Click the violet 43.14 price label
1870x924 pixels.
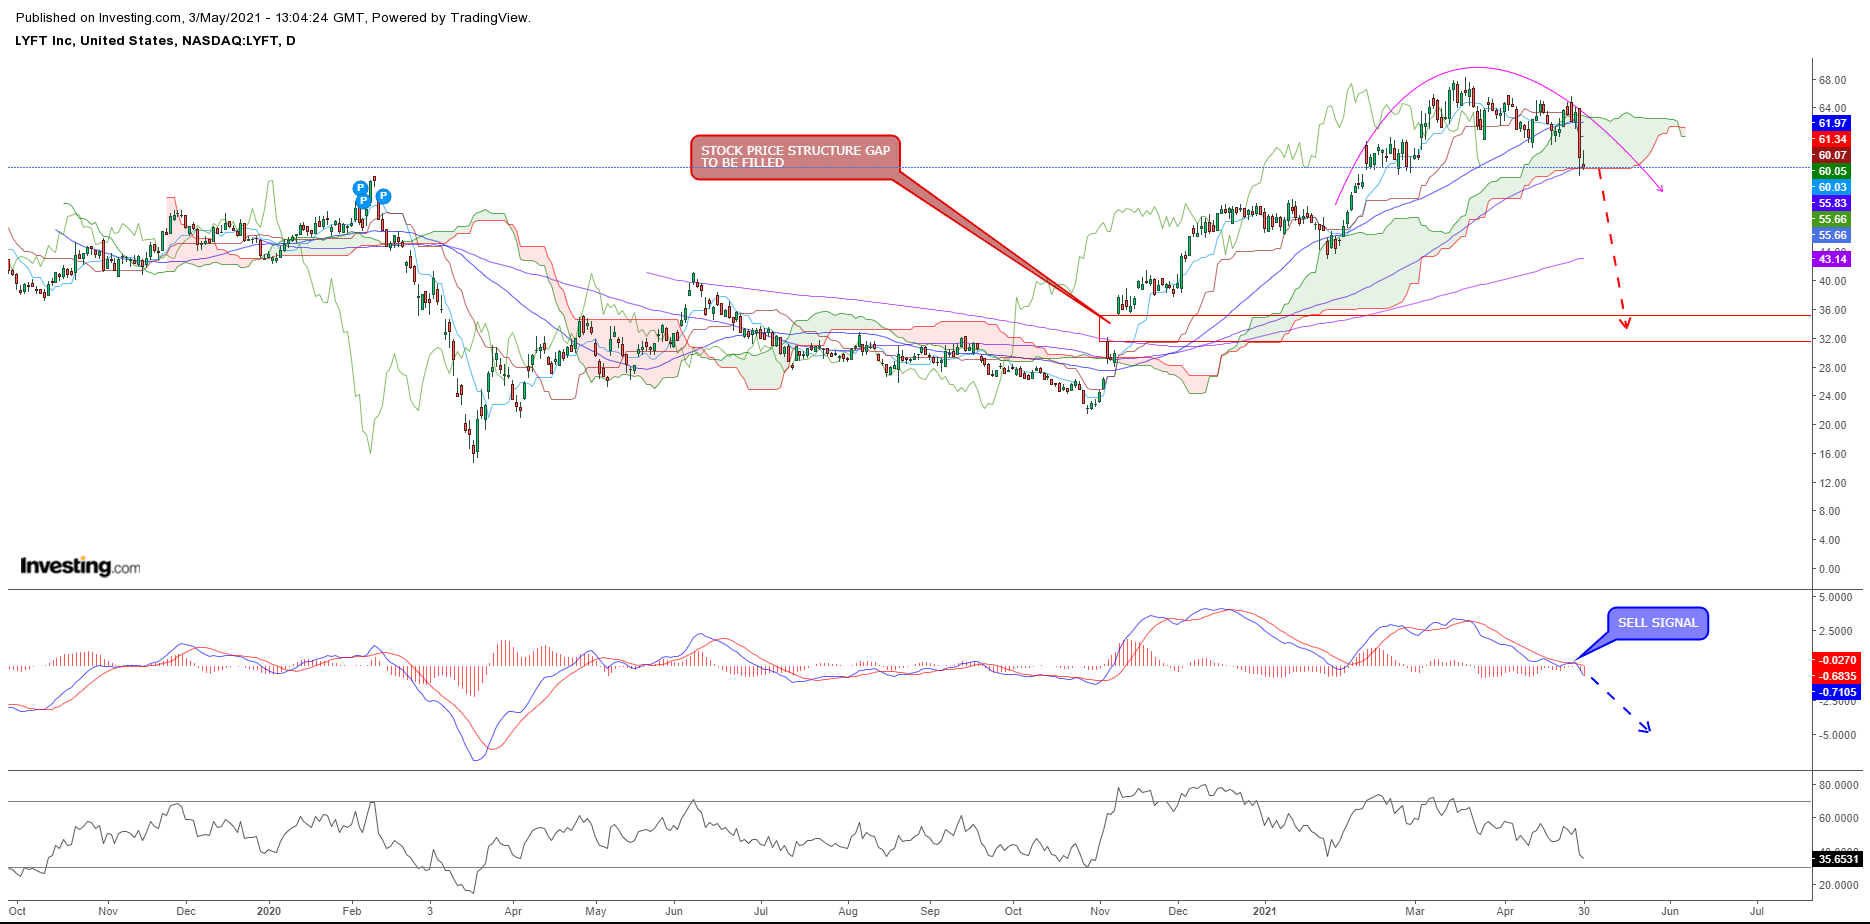(1832, 260)
